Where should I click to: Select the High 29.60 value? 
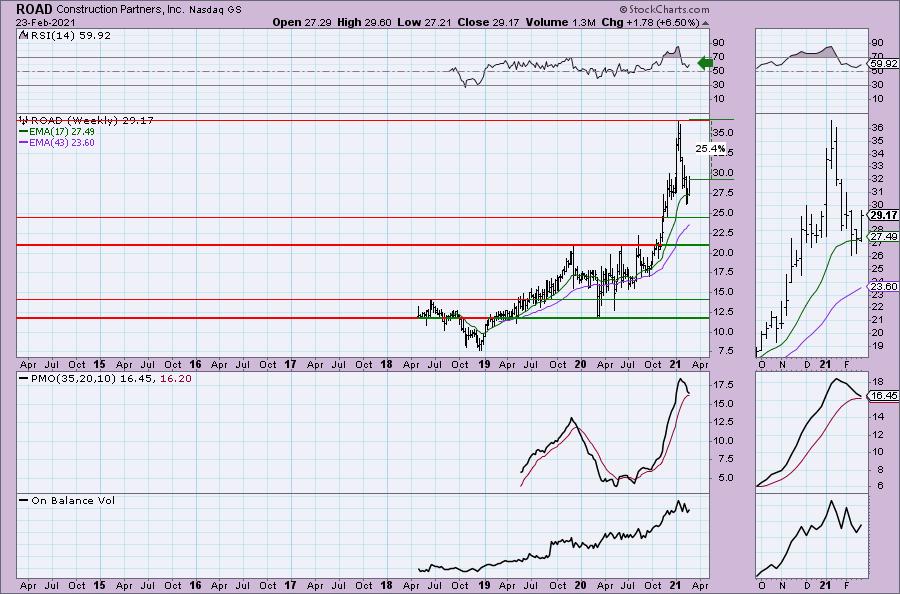point(364,22)
